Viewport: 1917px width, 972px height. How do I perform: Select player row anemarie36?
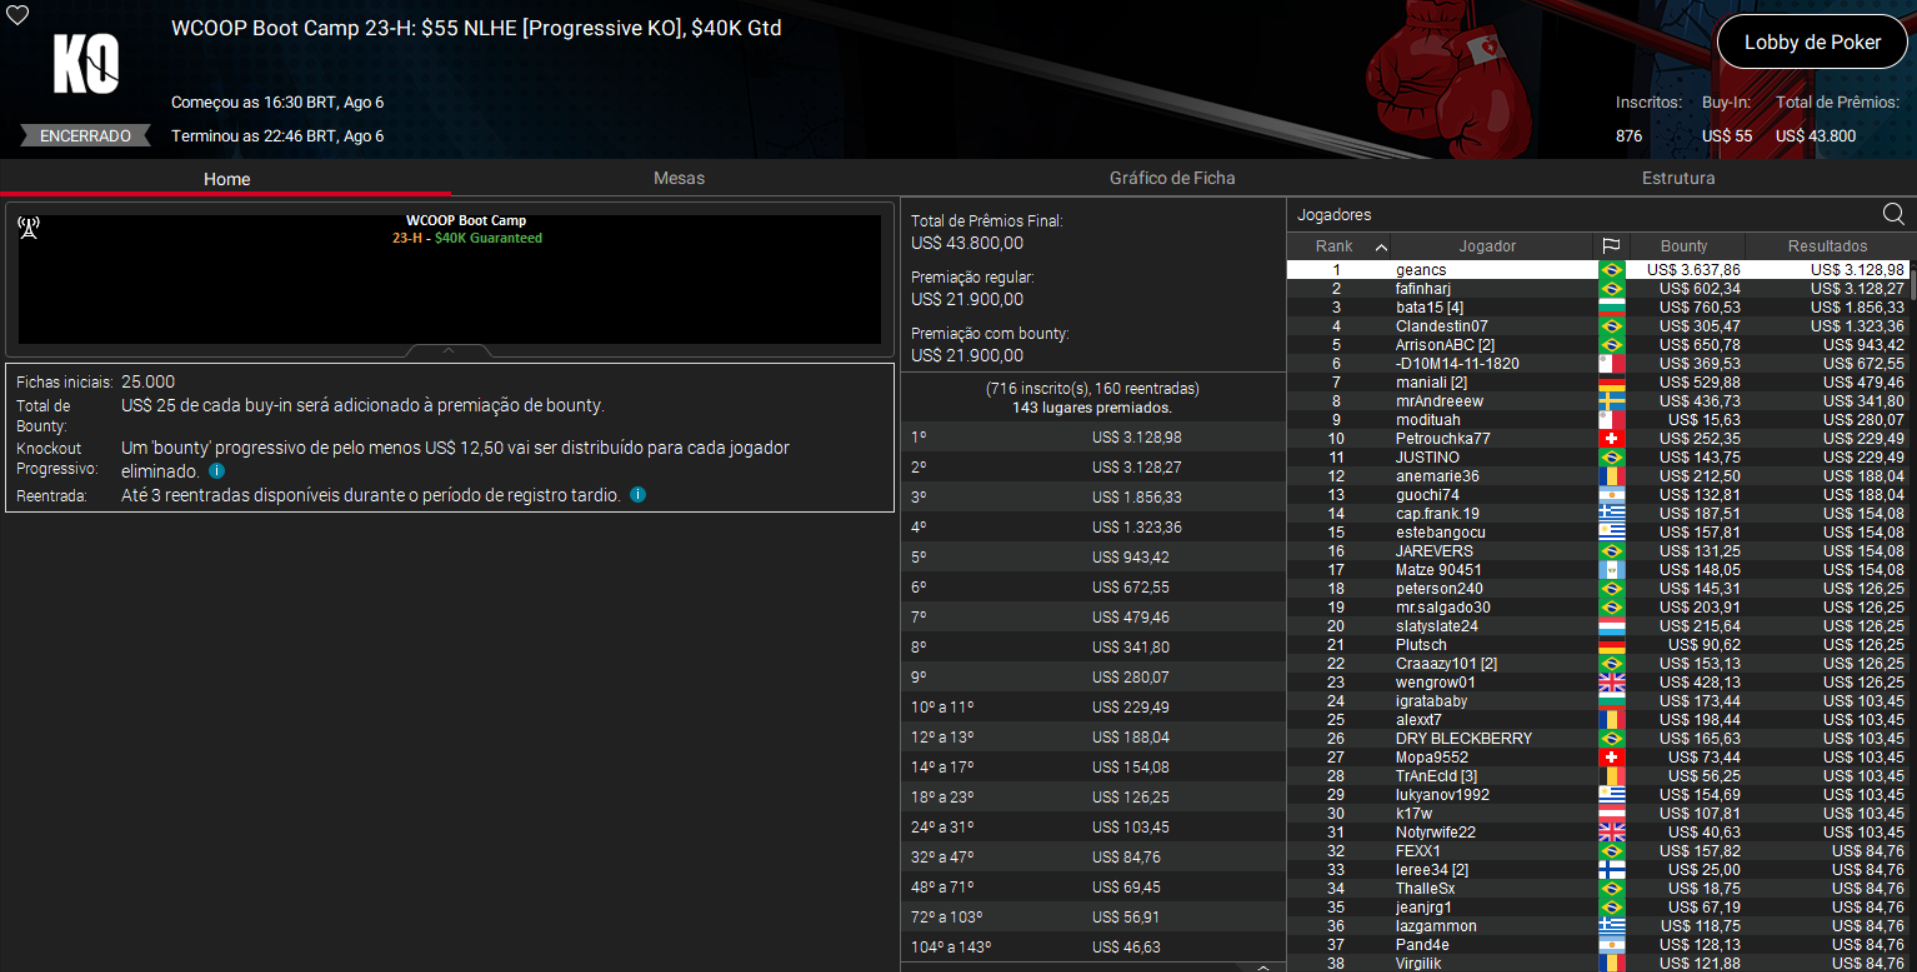click(x=1598, y=476)
